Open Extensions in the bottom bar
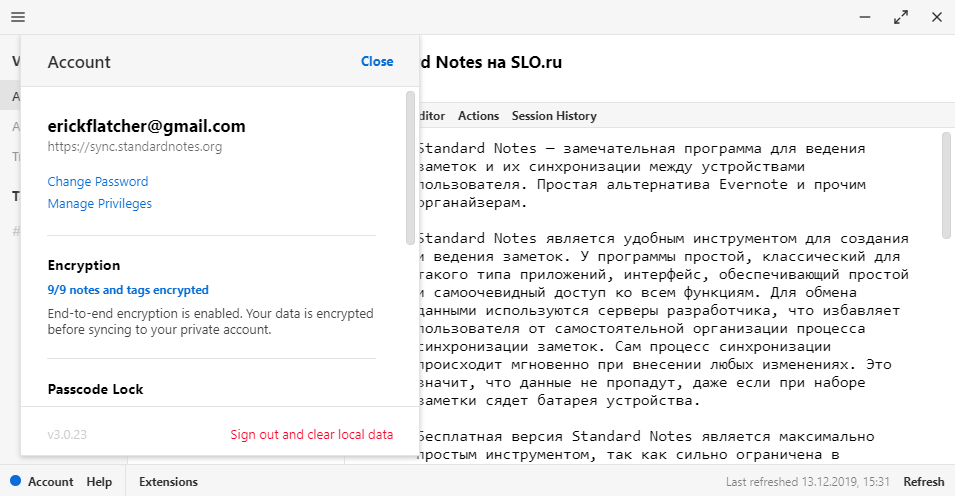955x496 pixels. (x=168, y=481)
